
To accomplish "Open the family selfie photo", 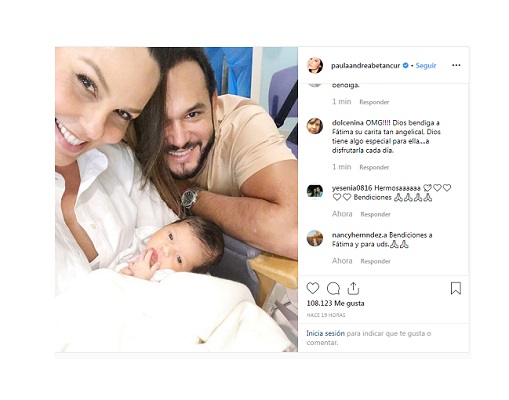I will 176,199.
